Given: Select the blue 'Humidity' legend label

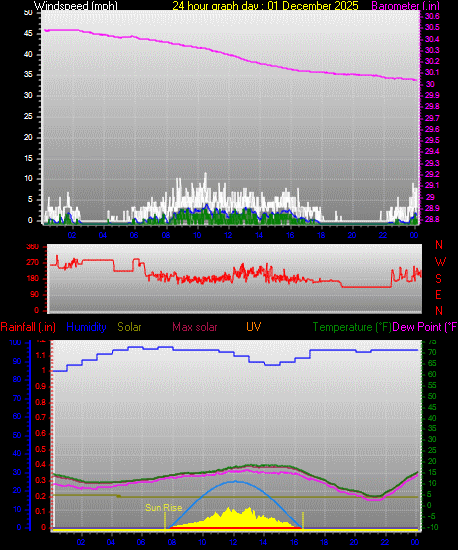Looking at the screenshot, I should click(86, 327).
